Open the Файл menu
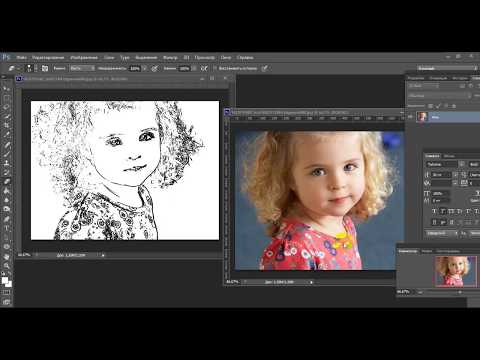This screenshot has width=480, height=360. pyautogui.click(x=22, y=57)
